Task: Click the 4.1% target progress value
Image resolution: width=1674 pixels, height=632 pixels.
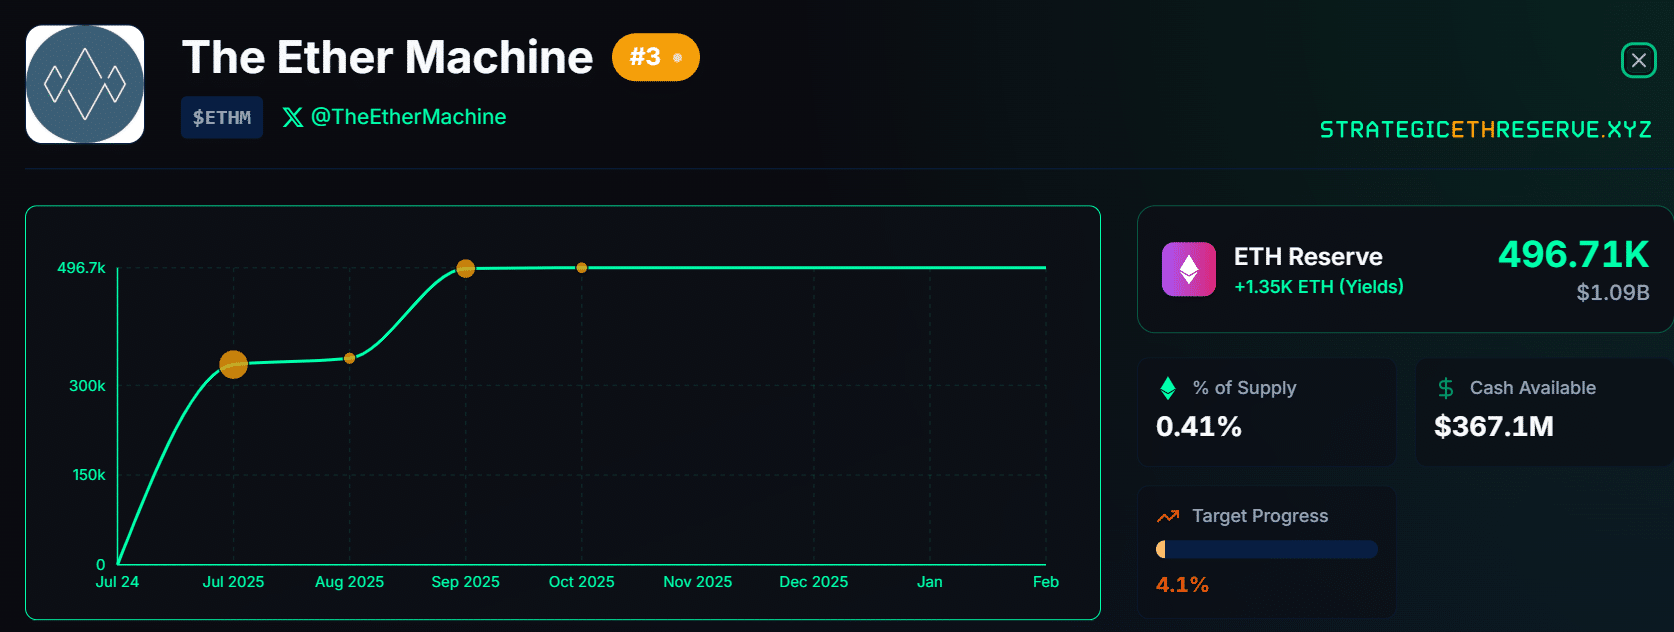Action: 1182,585
